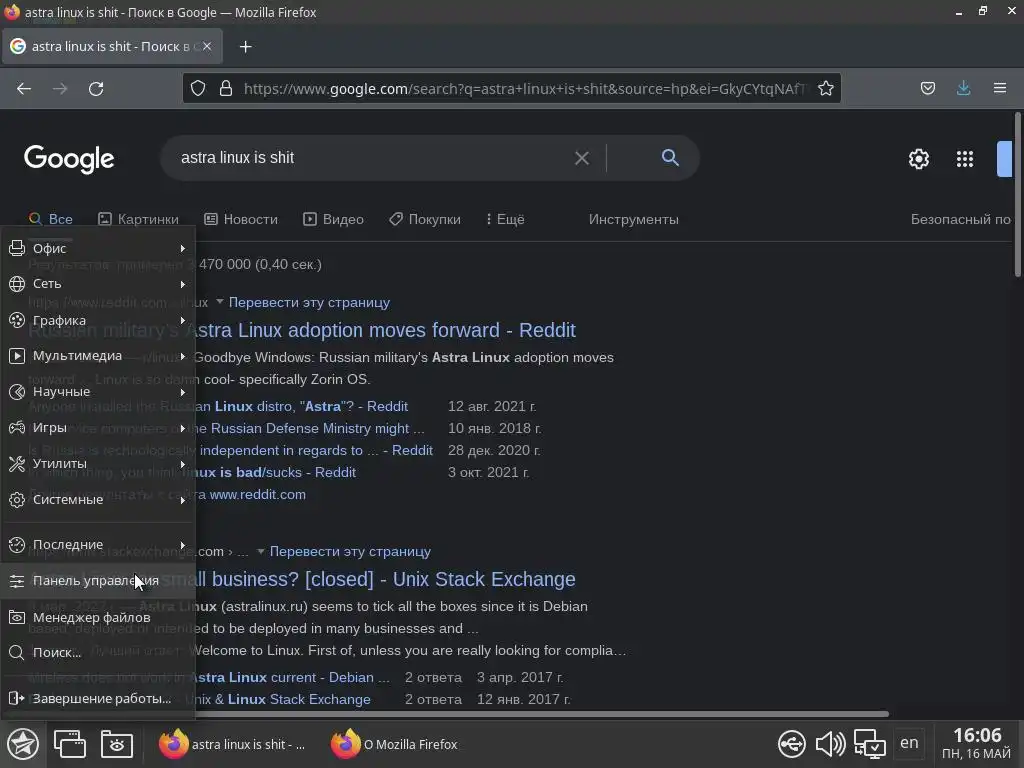
Task: Open Google quick settings gear
Action: (x=919, y=159)
